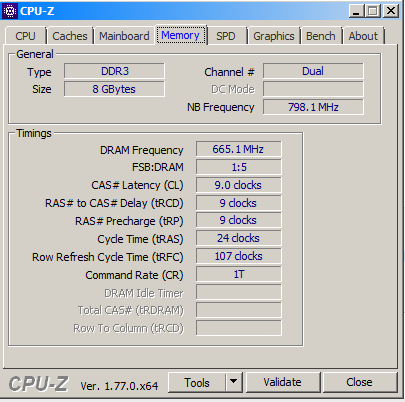View the About tab
405x402 pixels.
tap(363, 36)
